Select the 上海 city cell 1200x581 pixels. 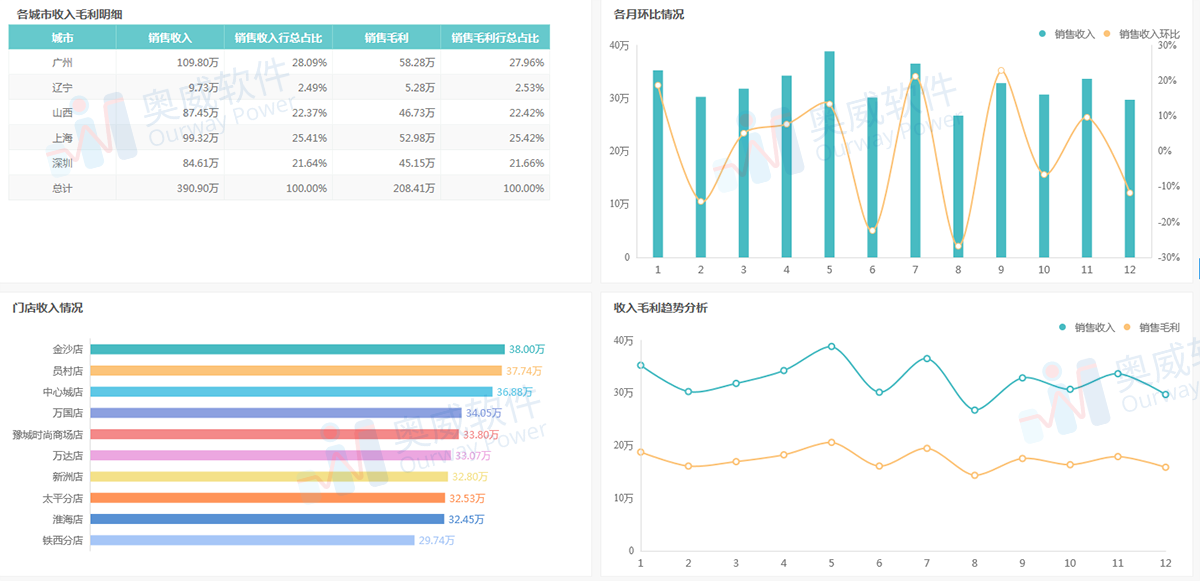(x=62, y=137)
